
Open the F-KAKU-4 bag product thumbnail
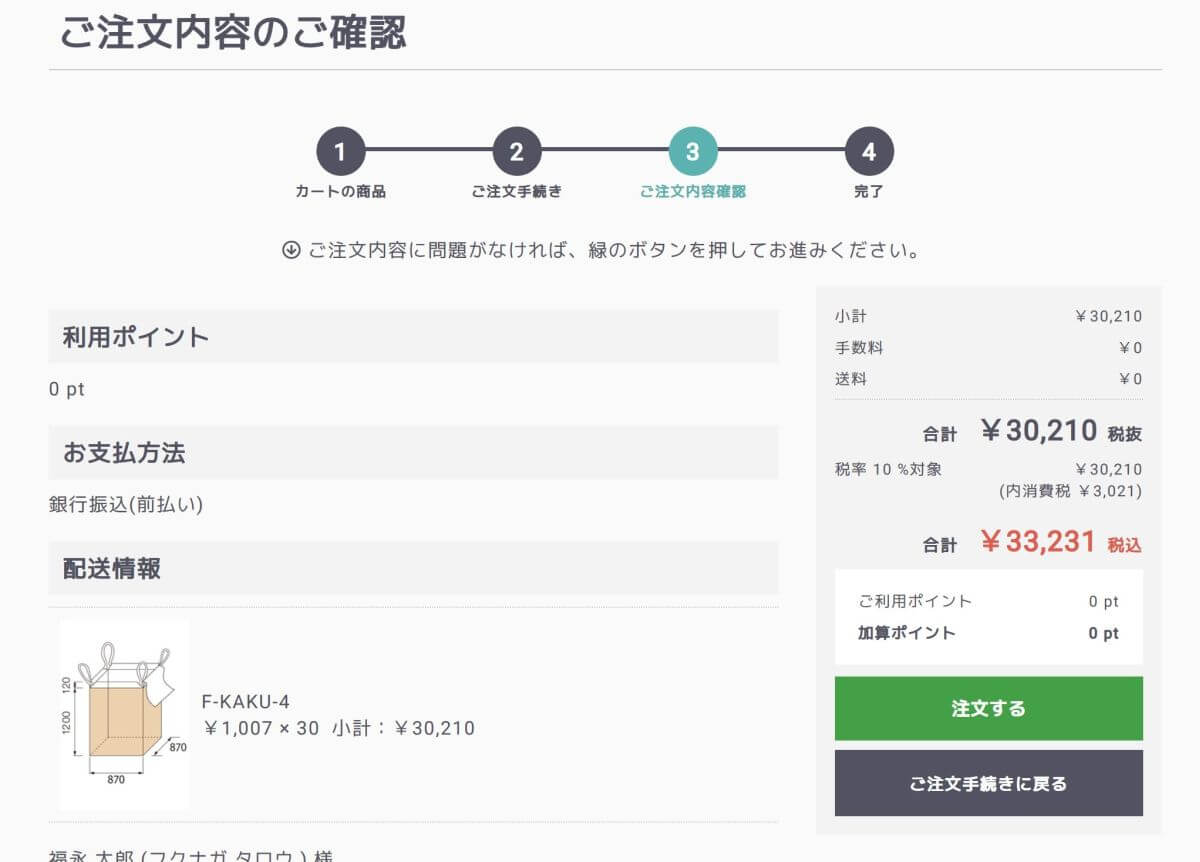pos(124,714)
